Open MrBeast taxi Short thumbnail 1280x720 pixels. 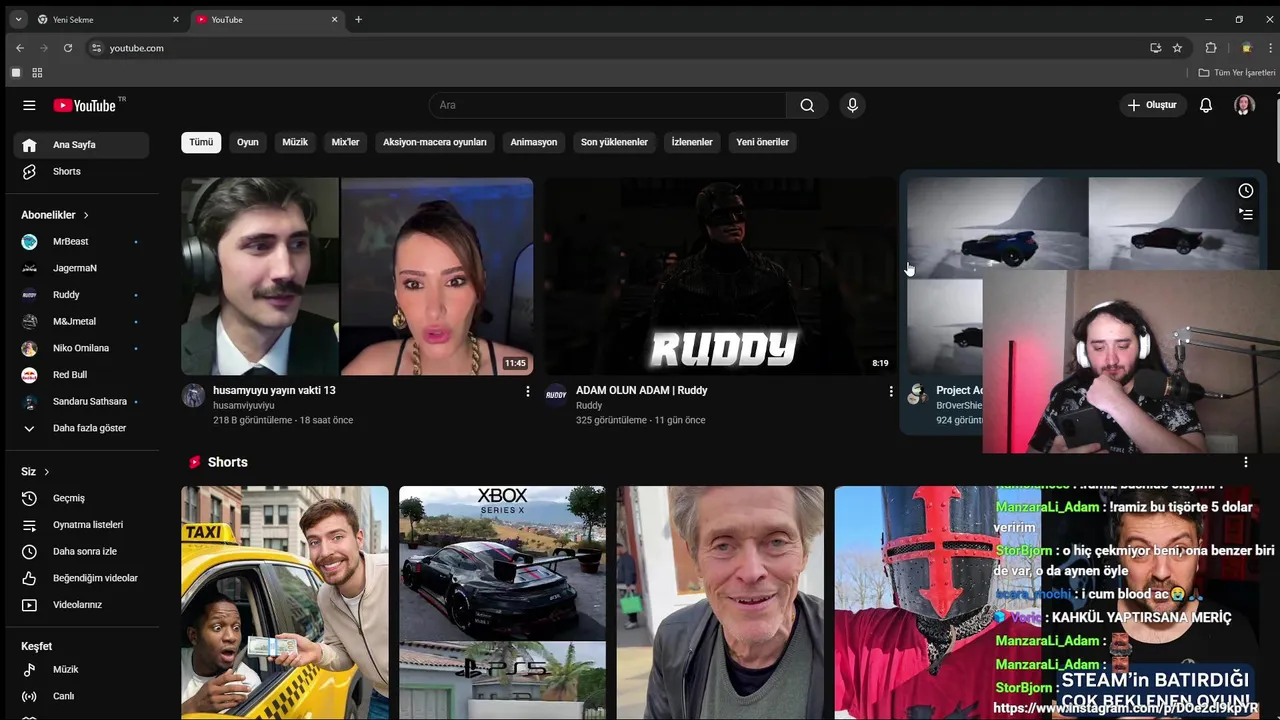click(284, 603)
